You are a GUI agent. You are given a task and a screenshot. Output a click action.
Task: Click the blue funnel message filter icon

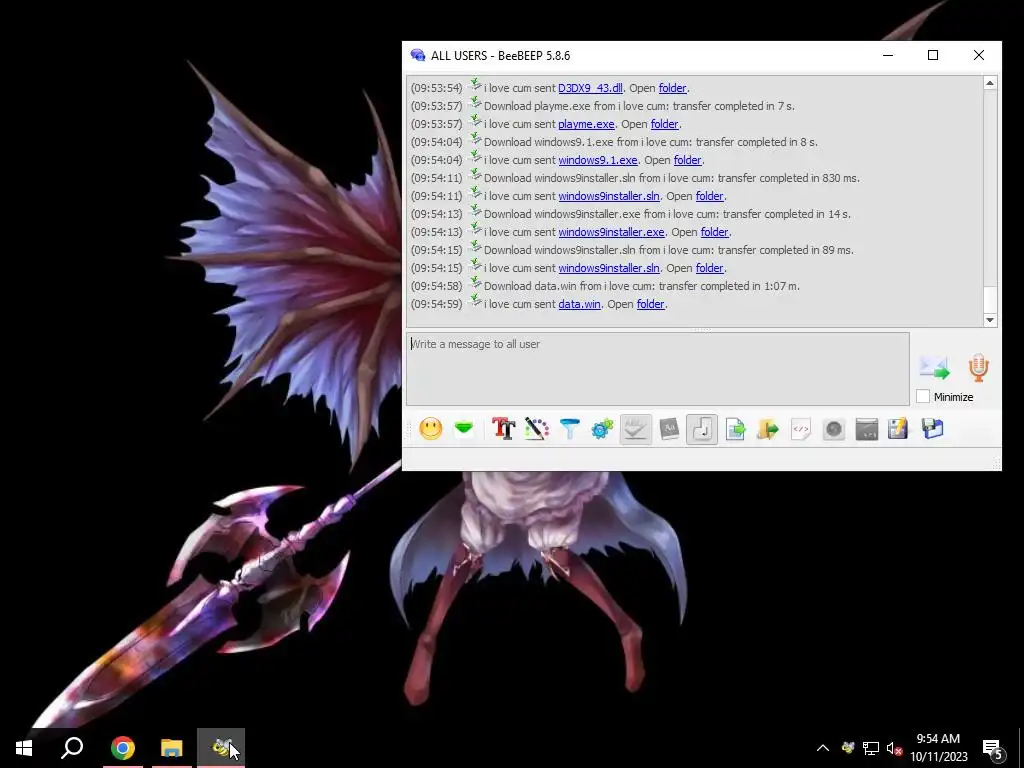(569, 429)
